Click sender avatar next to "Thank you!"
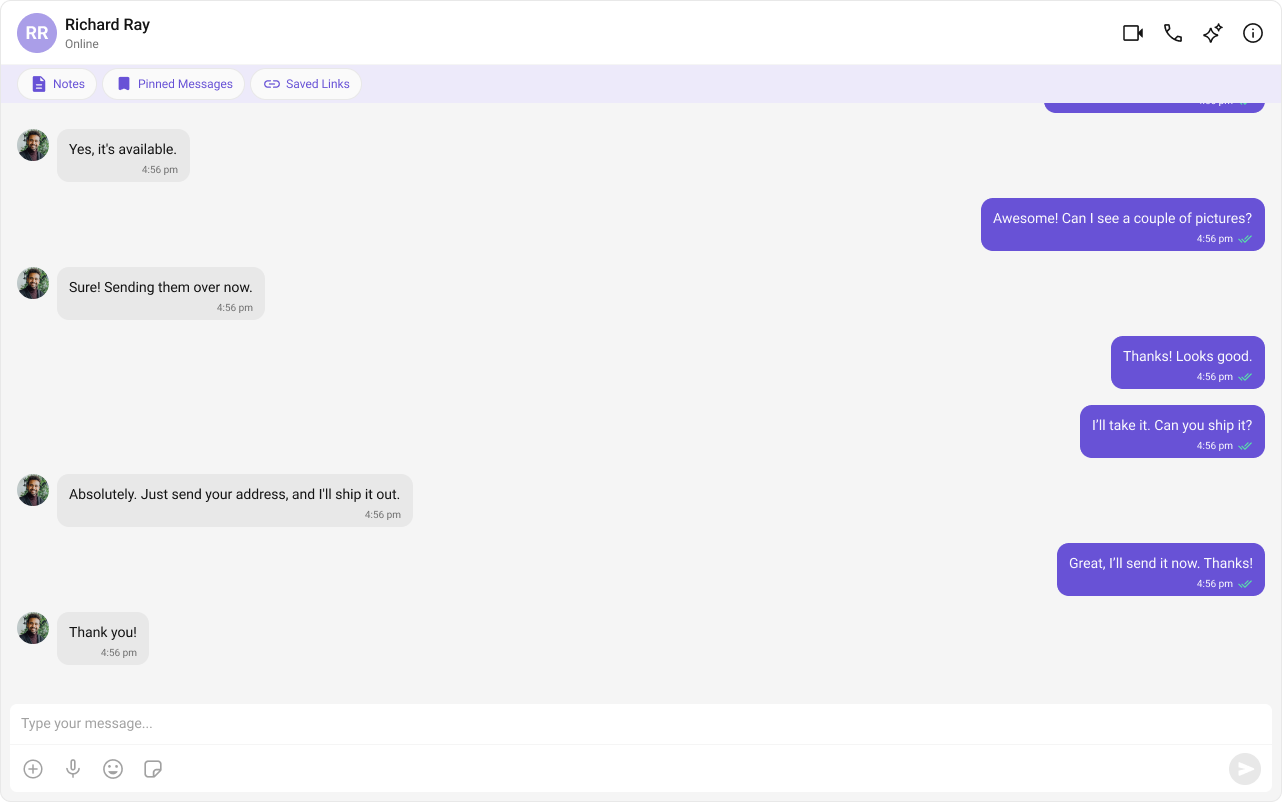Viewport: 1282px width, 802px height. coord(33,628)
